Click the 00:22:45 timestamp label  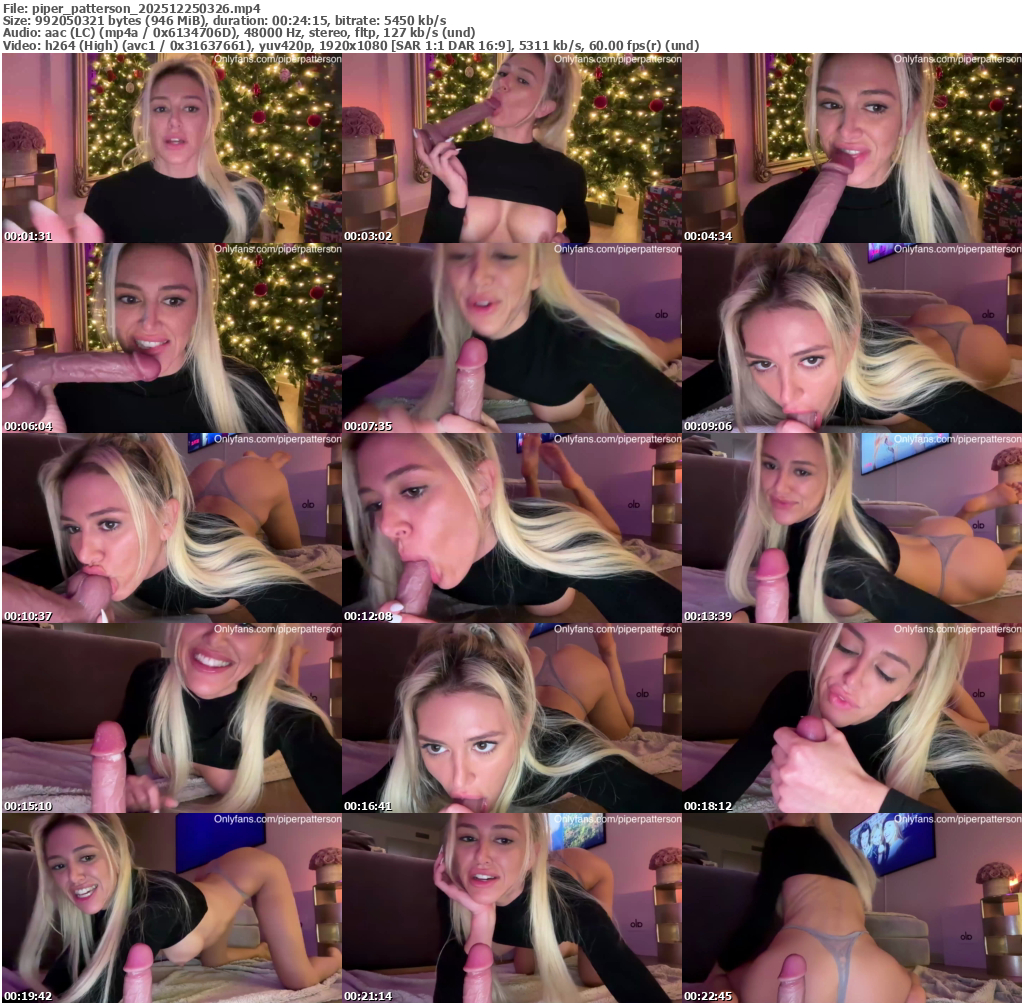[x=708, y=996]
